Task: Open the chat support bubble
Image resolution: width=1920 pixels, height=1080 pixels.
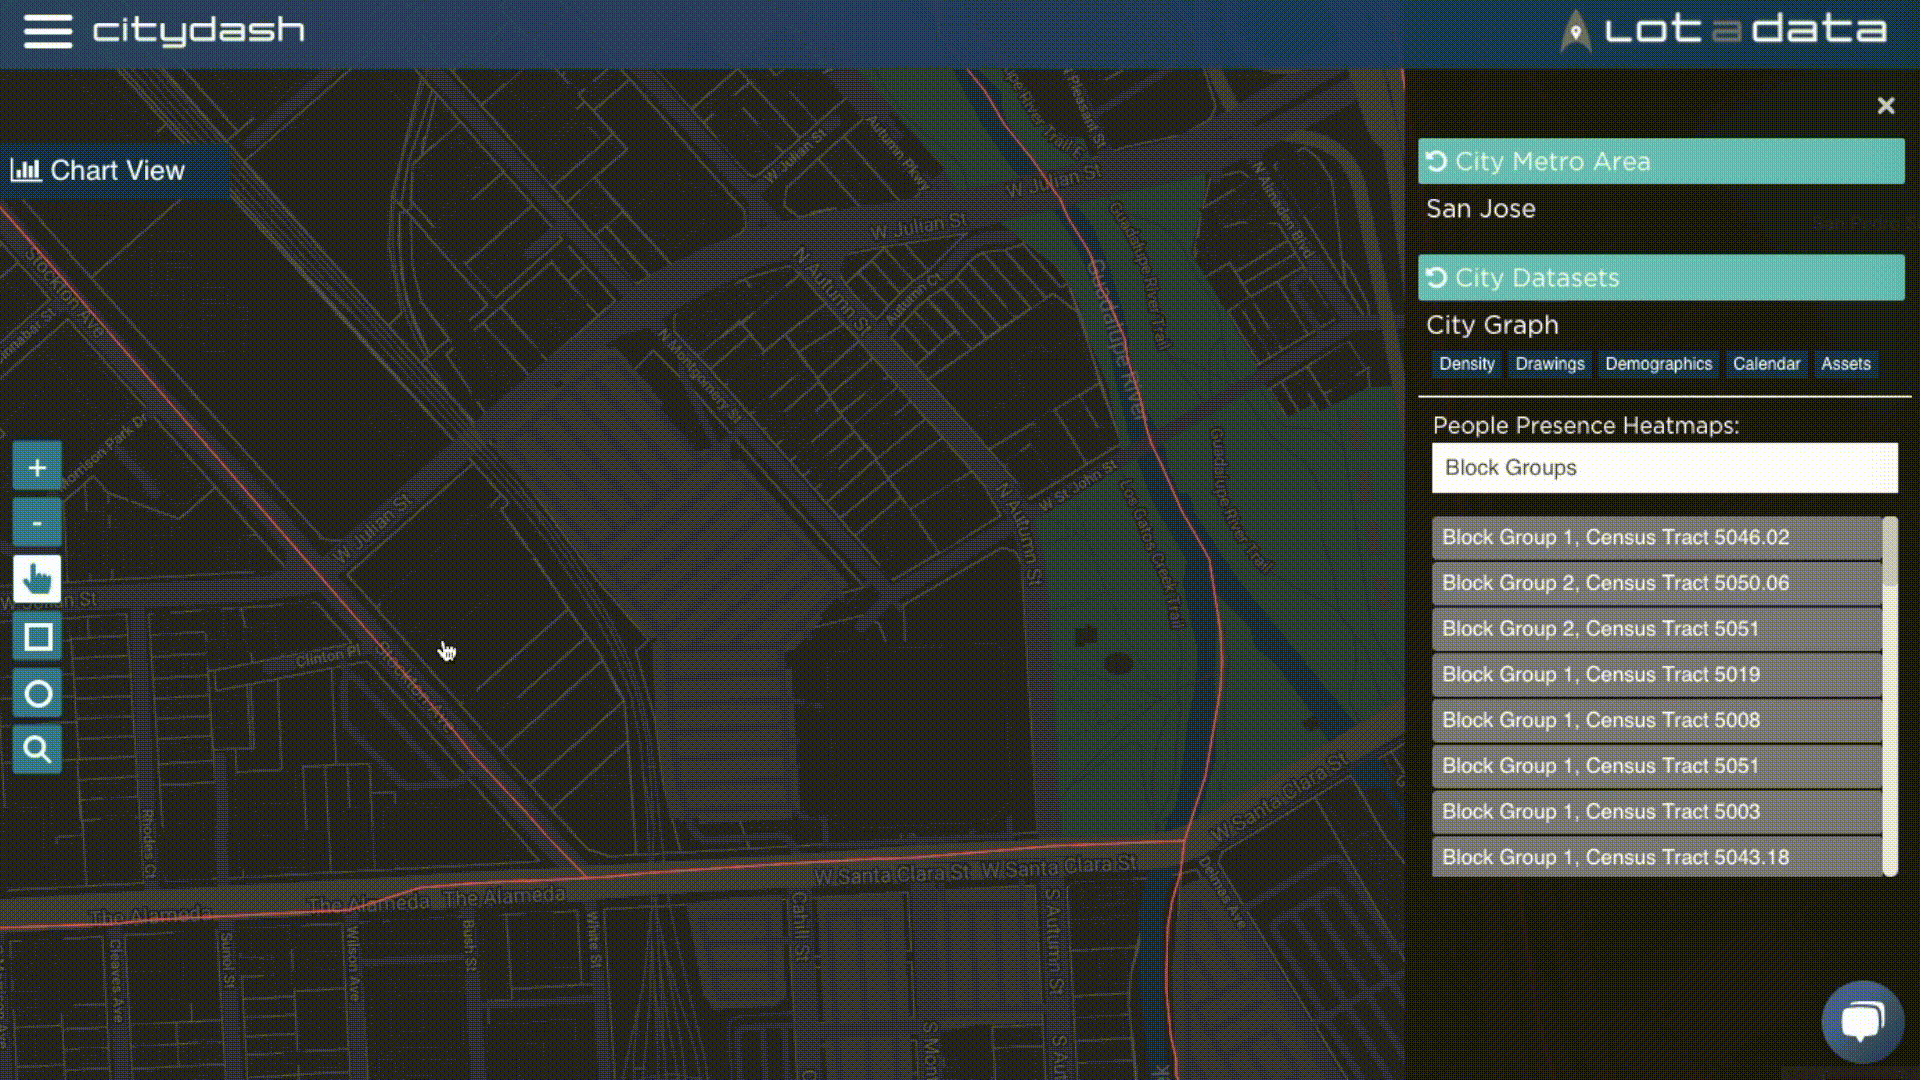Action: pyautogui.click(x=1862, y=1021)
